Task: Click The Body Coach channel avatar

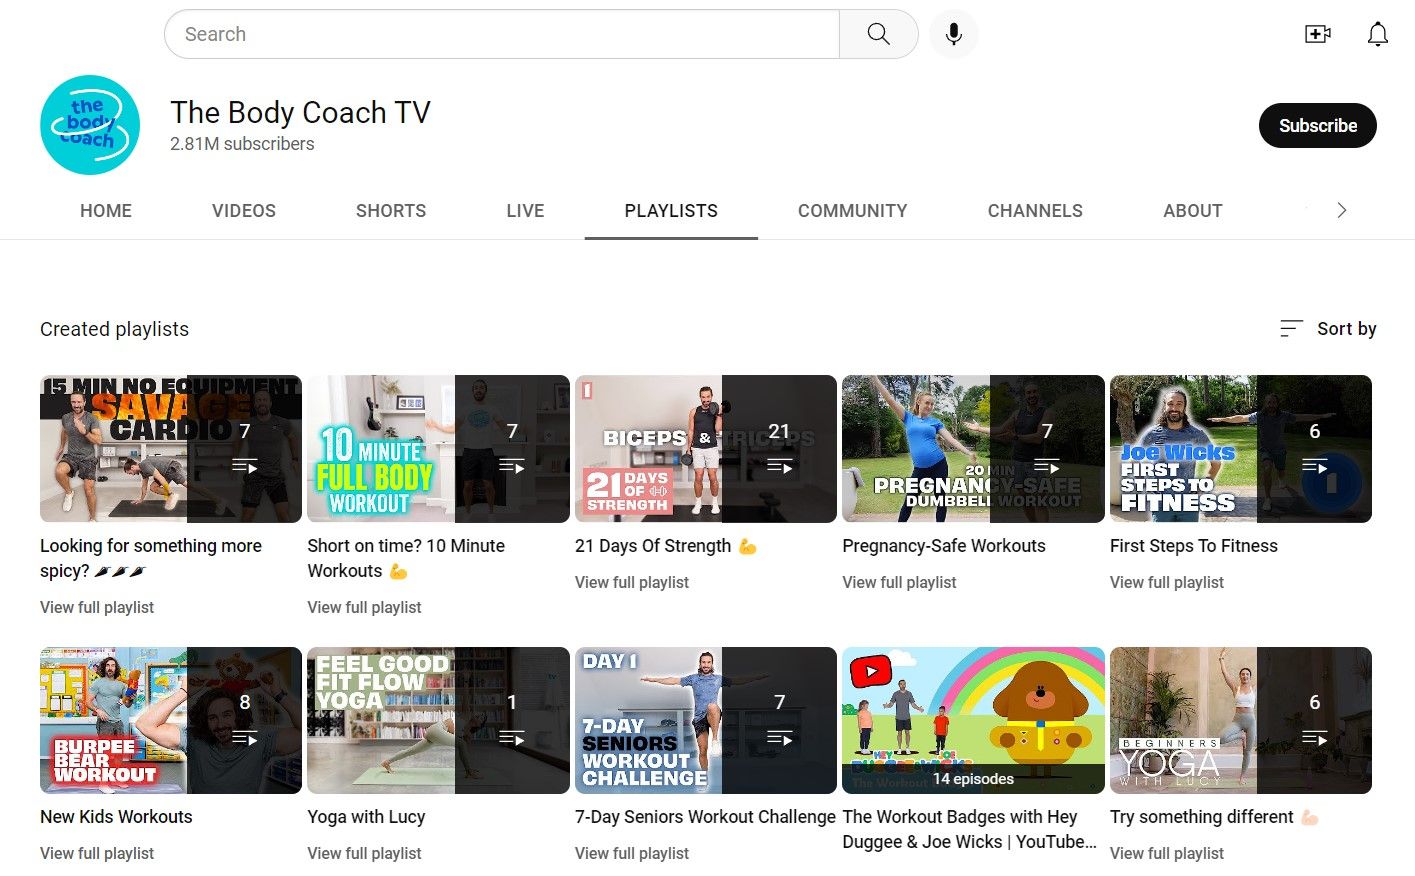Action: (90, 125)
